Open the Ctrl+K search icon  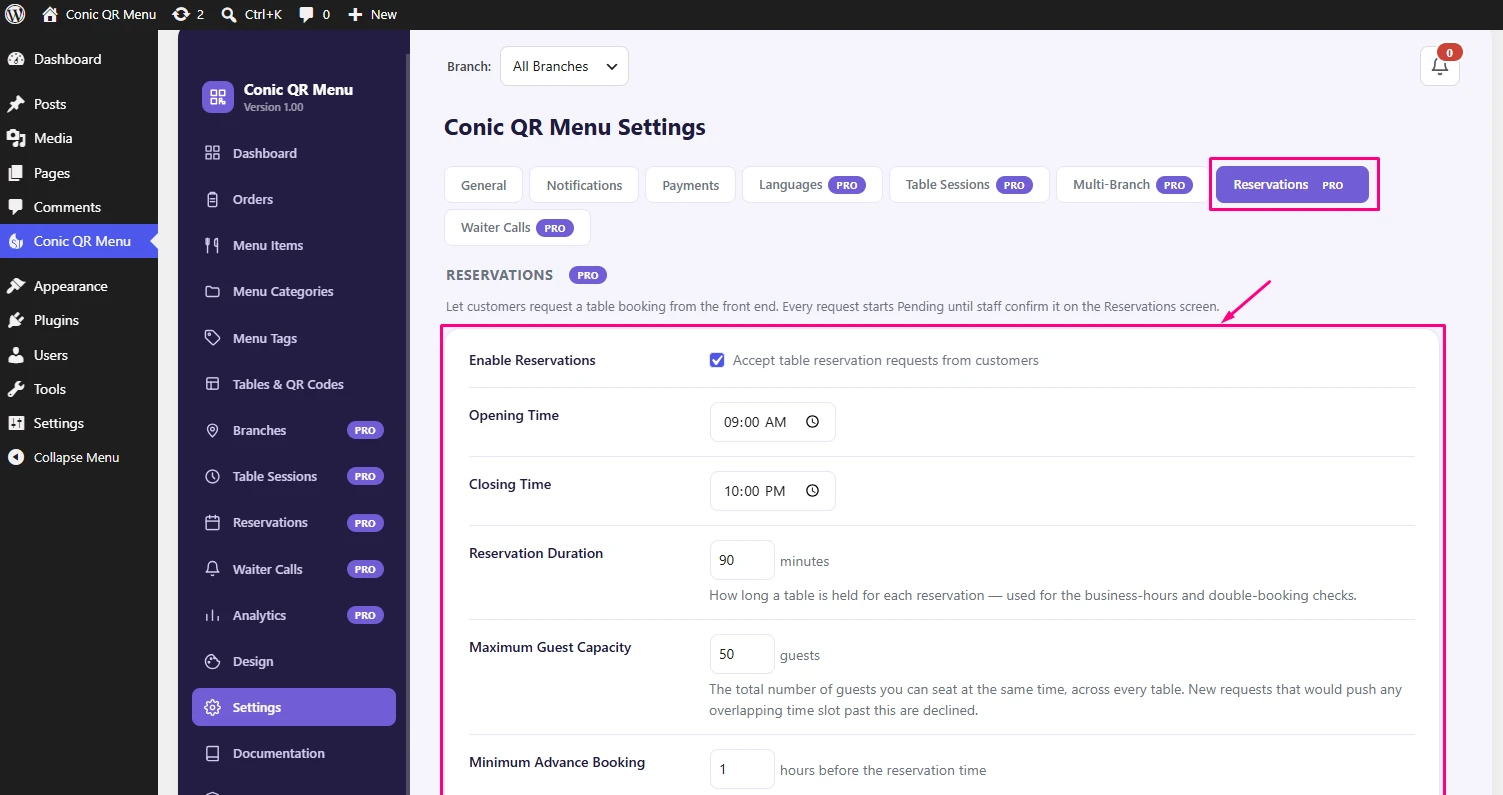229,14
